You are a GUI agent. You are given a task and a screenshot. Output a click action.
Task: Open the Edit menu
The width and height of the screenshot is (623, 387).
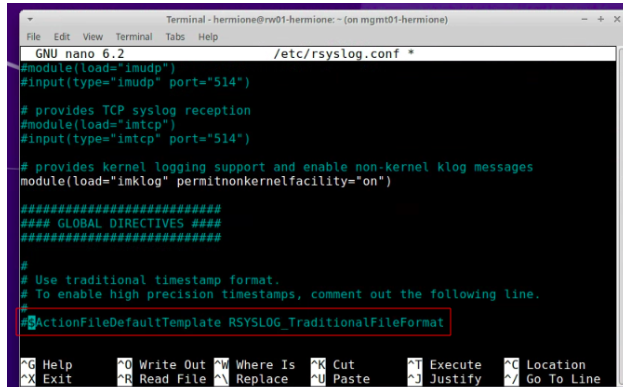(62, 37)
